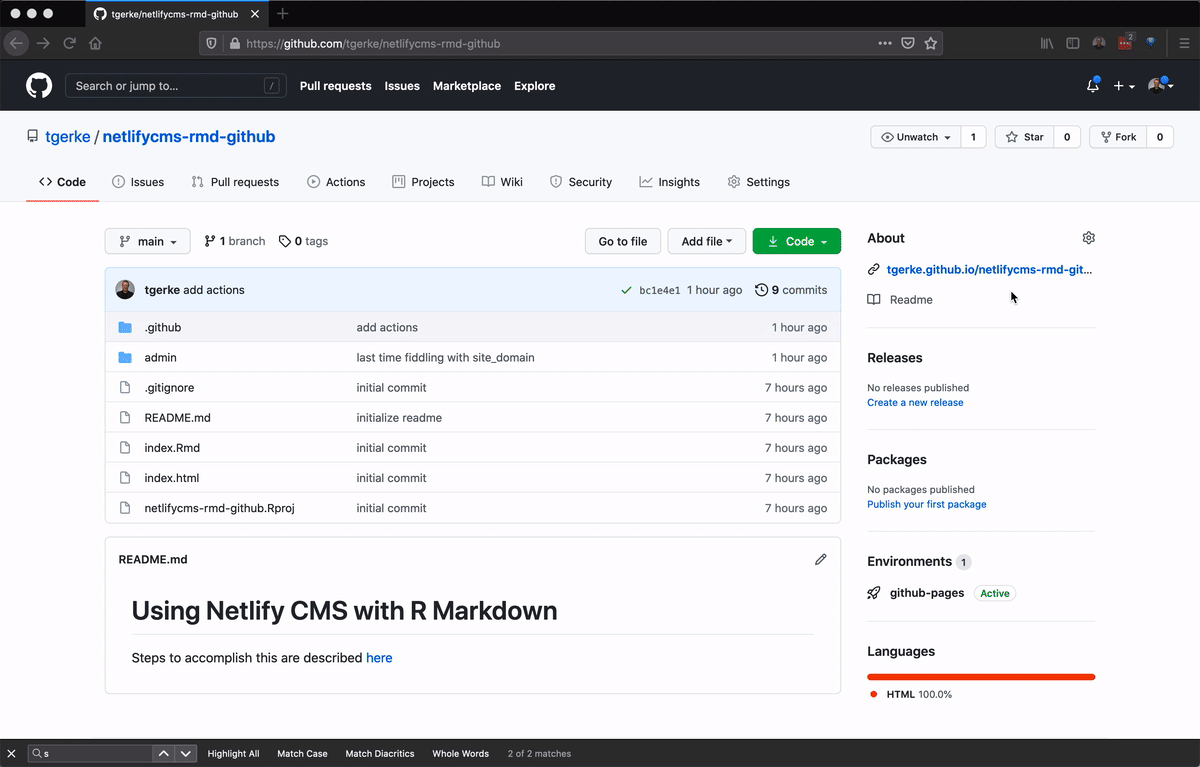Open the plus create-new dropdown

click(1124, 86)
